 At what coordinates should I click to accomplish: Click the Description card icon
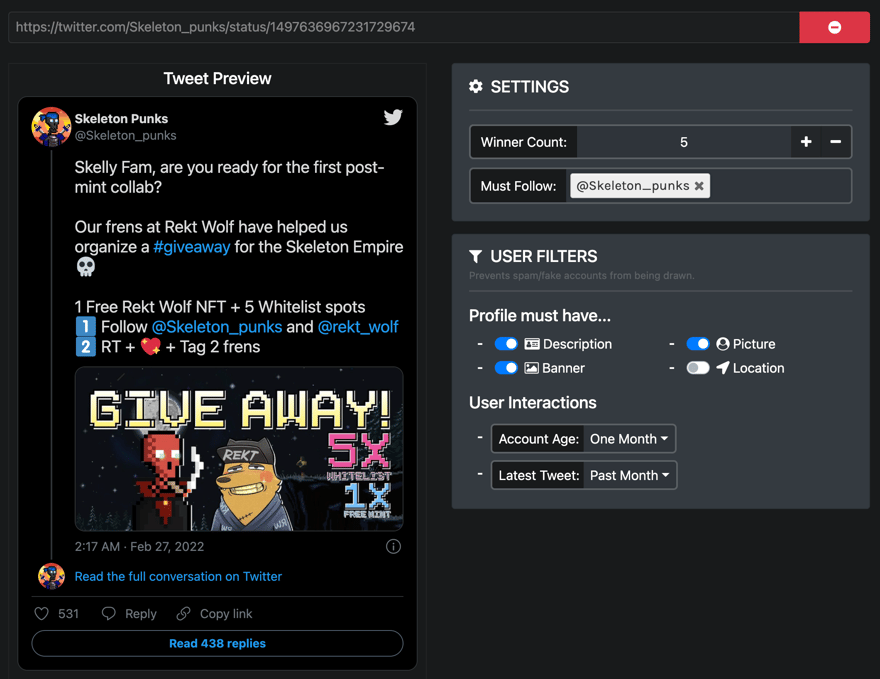(x=531, y=344)
